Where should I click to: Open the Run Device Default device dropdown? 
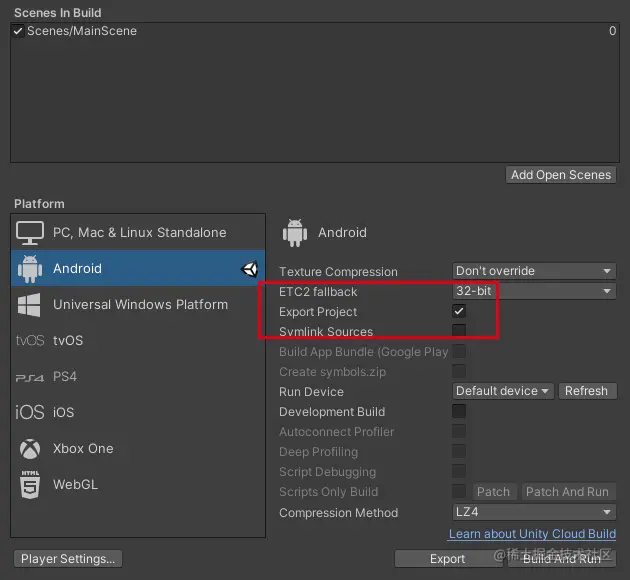tap(503, 391)
